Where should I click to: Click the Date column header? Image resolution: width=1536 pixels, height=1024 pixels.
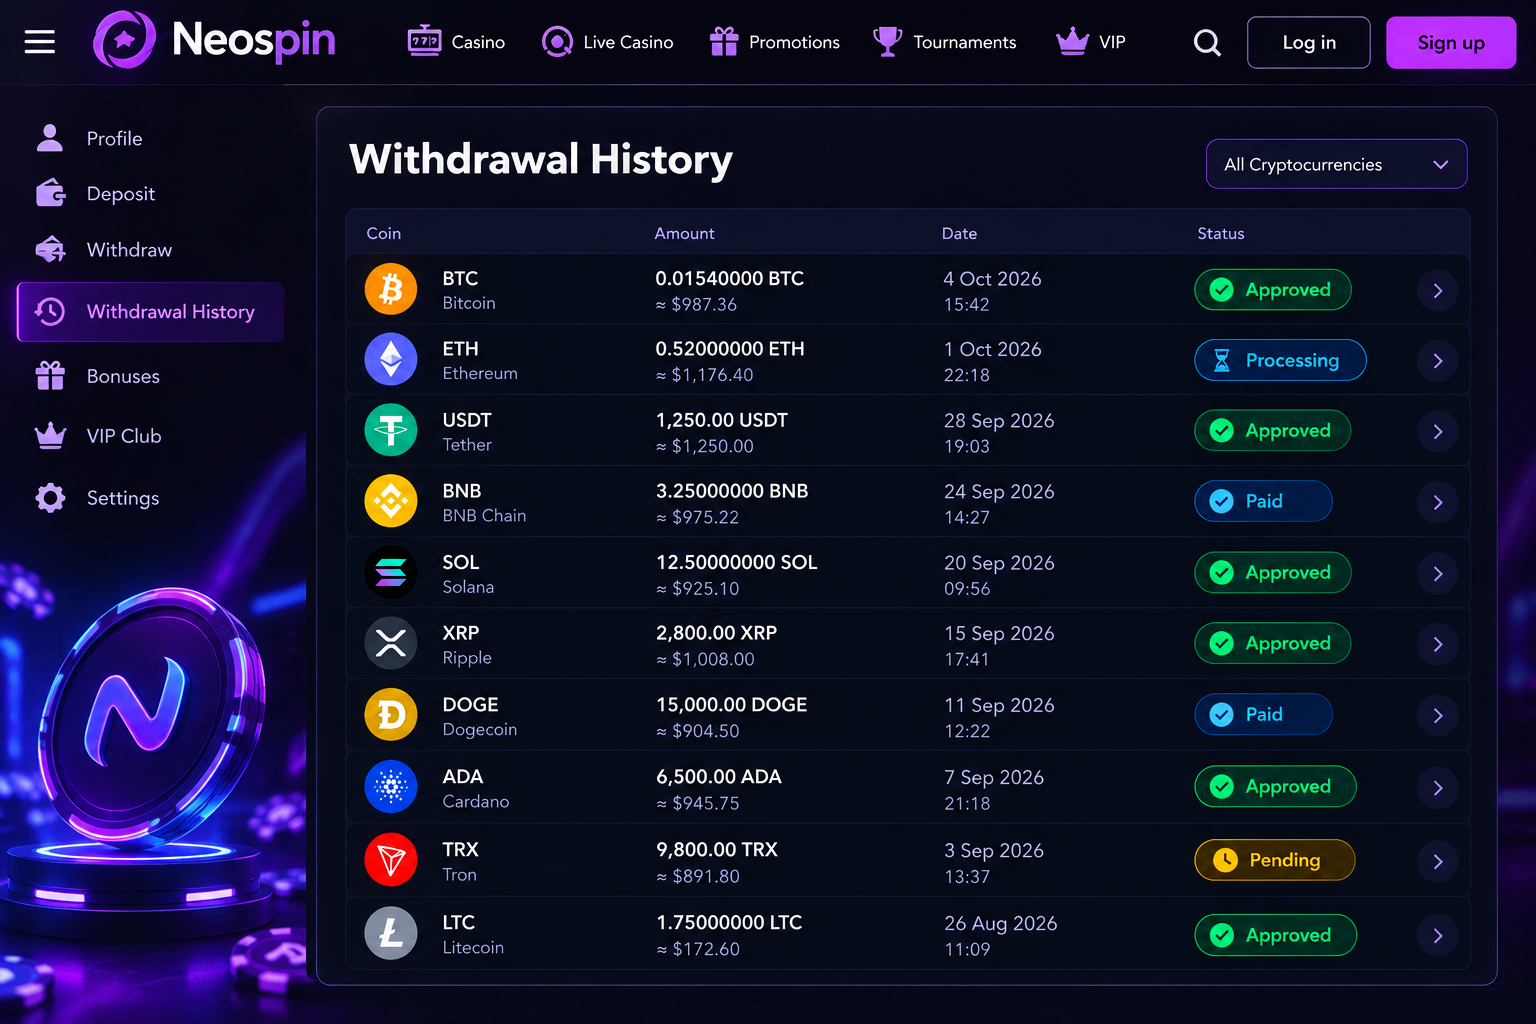(959, 233)
